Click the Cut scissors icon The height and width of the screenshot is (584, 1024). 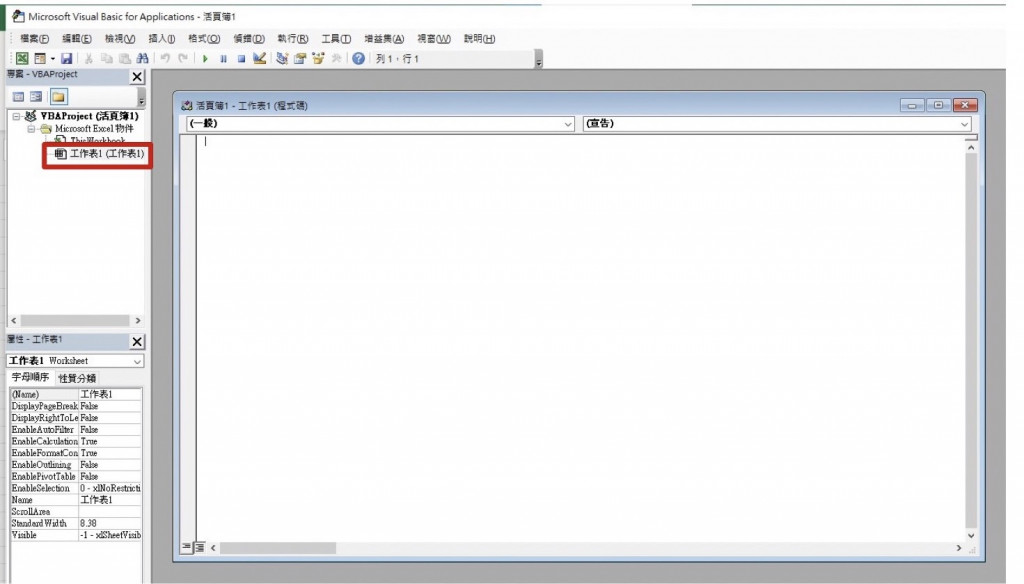[89, 59]
